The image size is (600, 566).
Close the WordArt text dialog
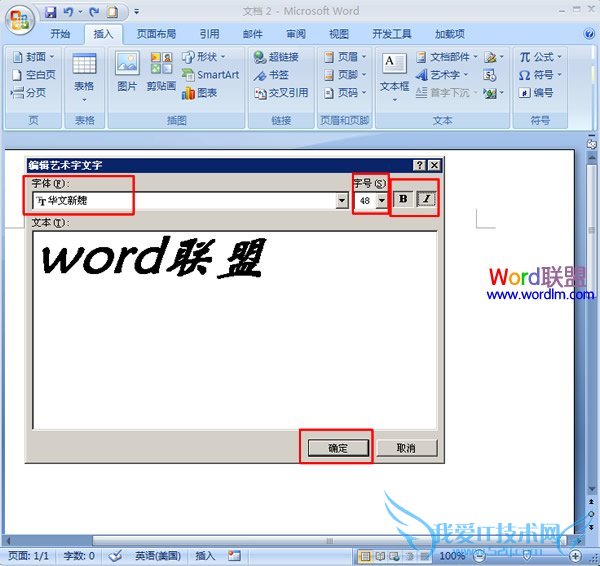click(x=434, y=165)
